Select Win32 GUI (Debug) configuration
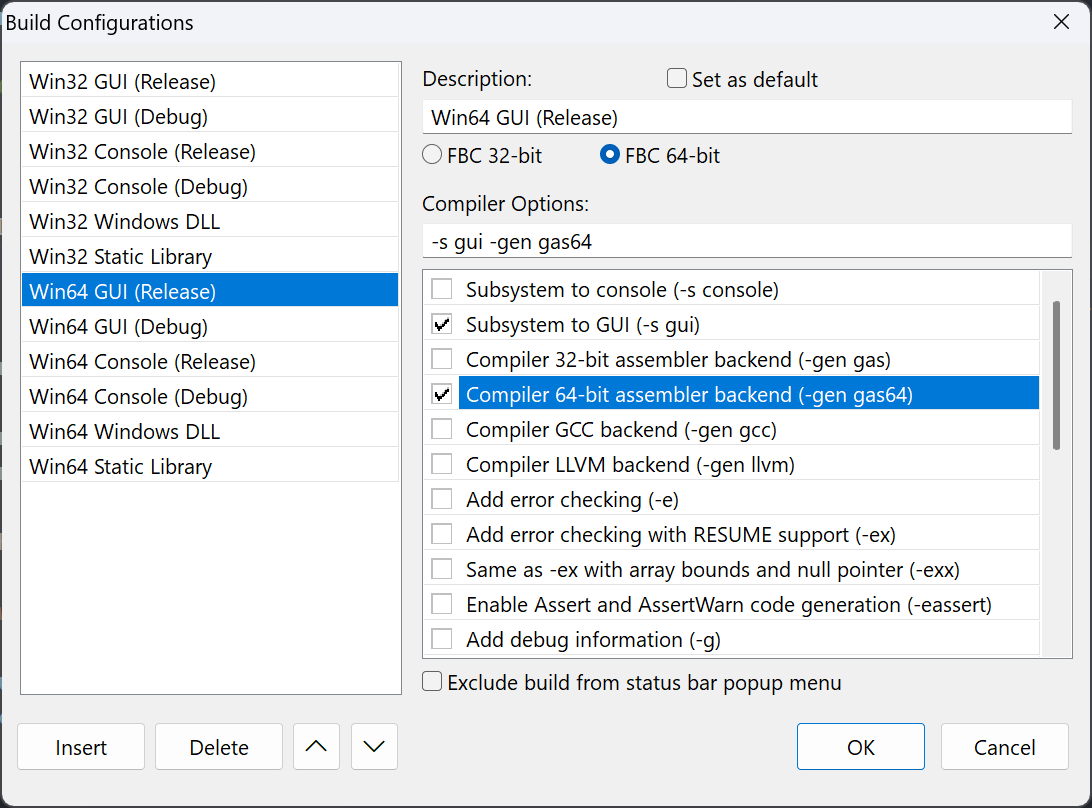Viewport: 1092px width, 808px height. point(210,116)
